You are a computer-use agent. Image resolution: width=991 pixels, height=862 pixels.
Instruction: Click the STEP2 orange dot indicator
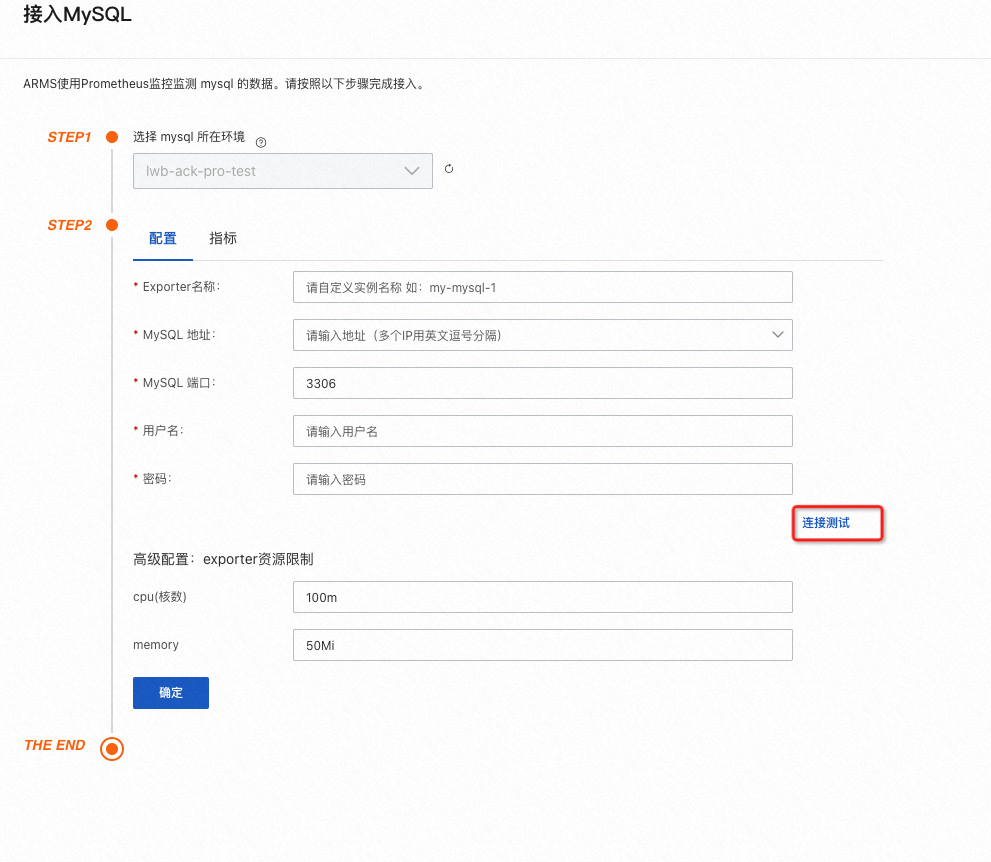(112, 225)
